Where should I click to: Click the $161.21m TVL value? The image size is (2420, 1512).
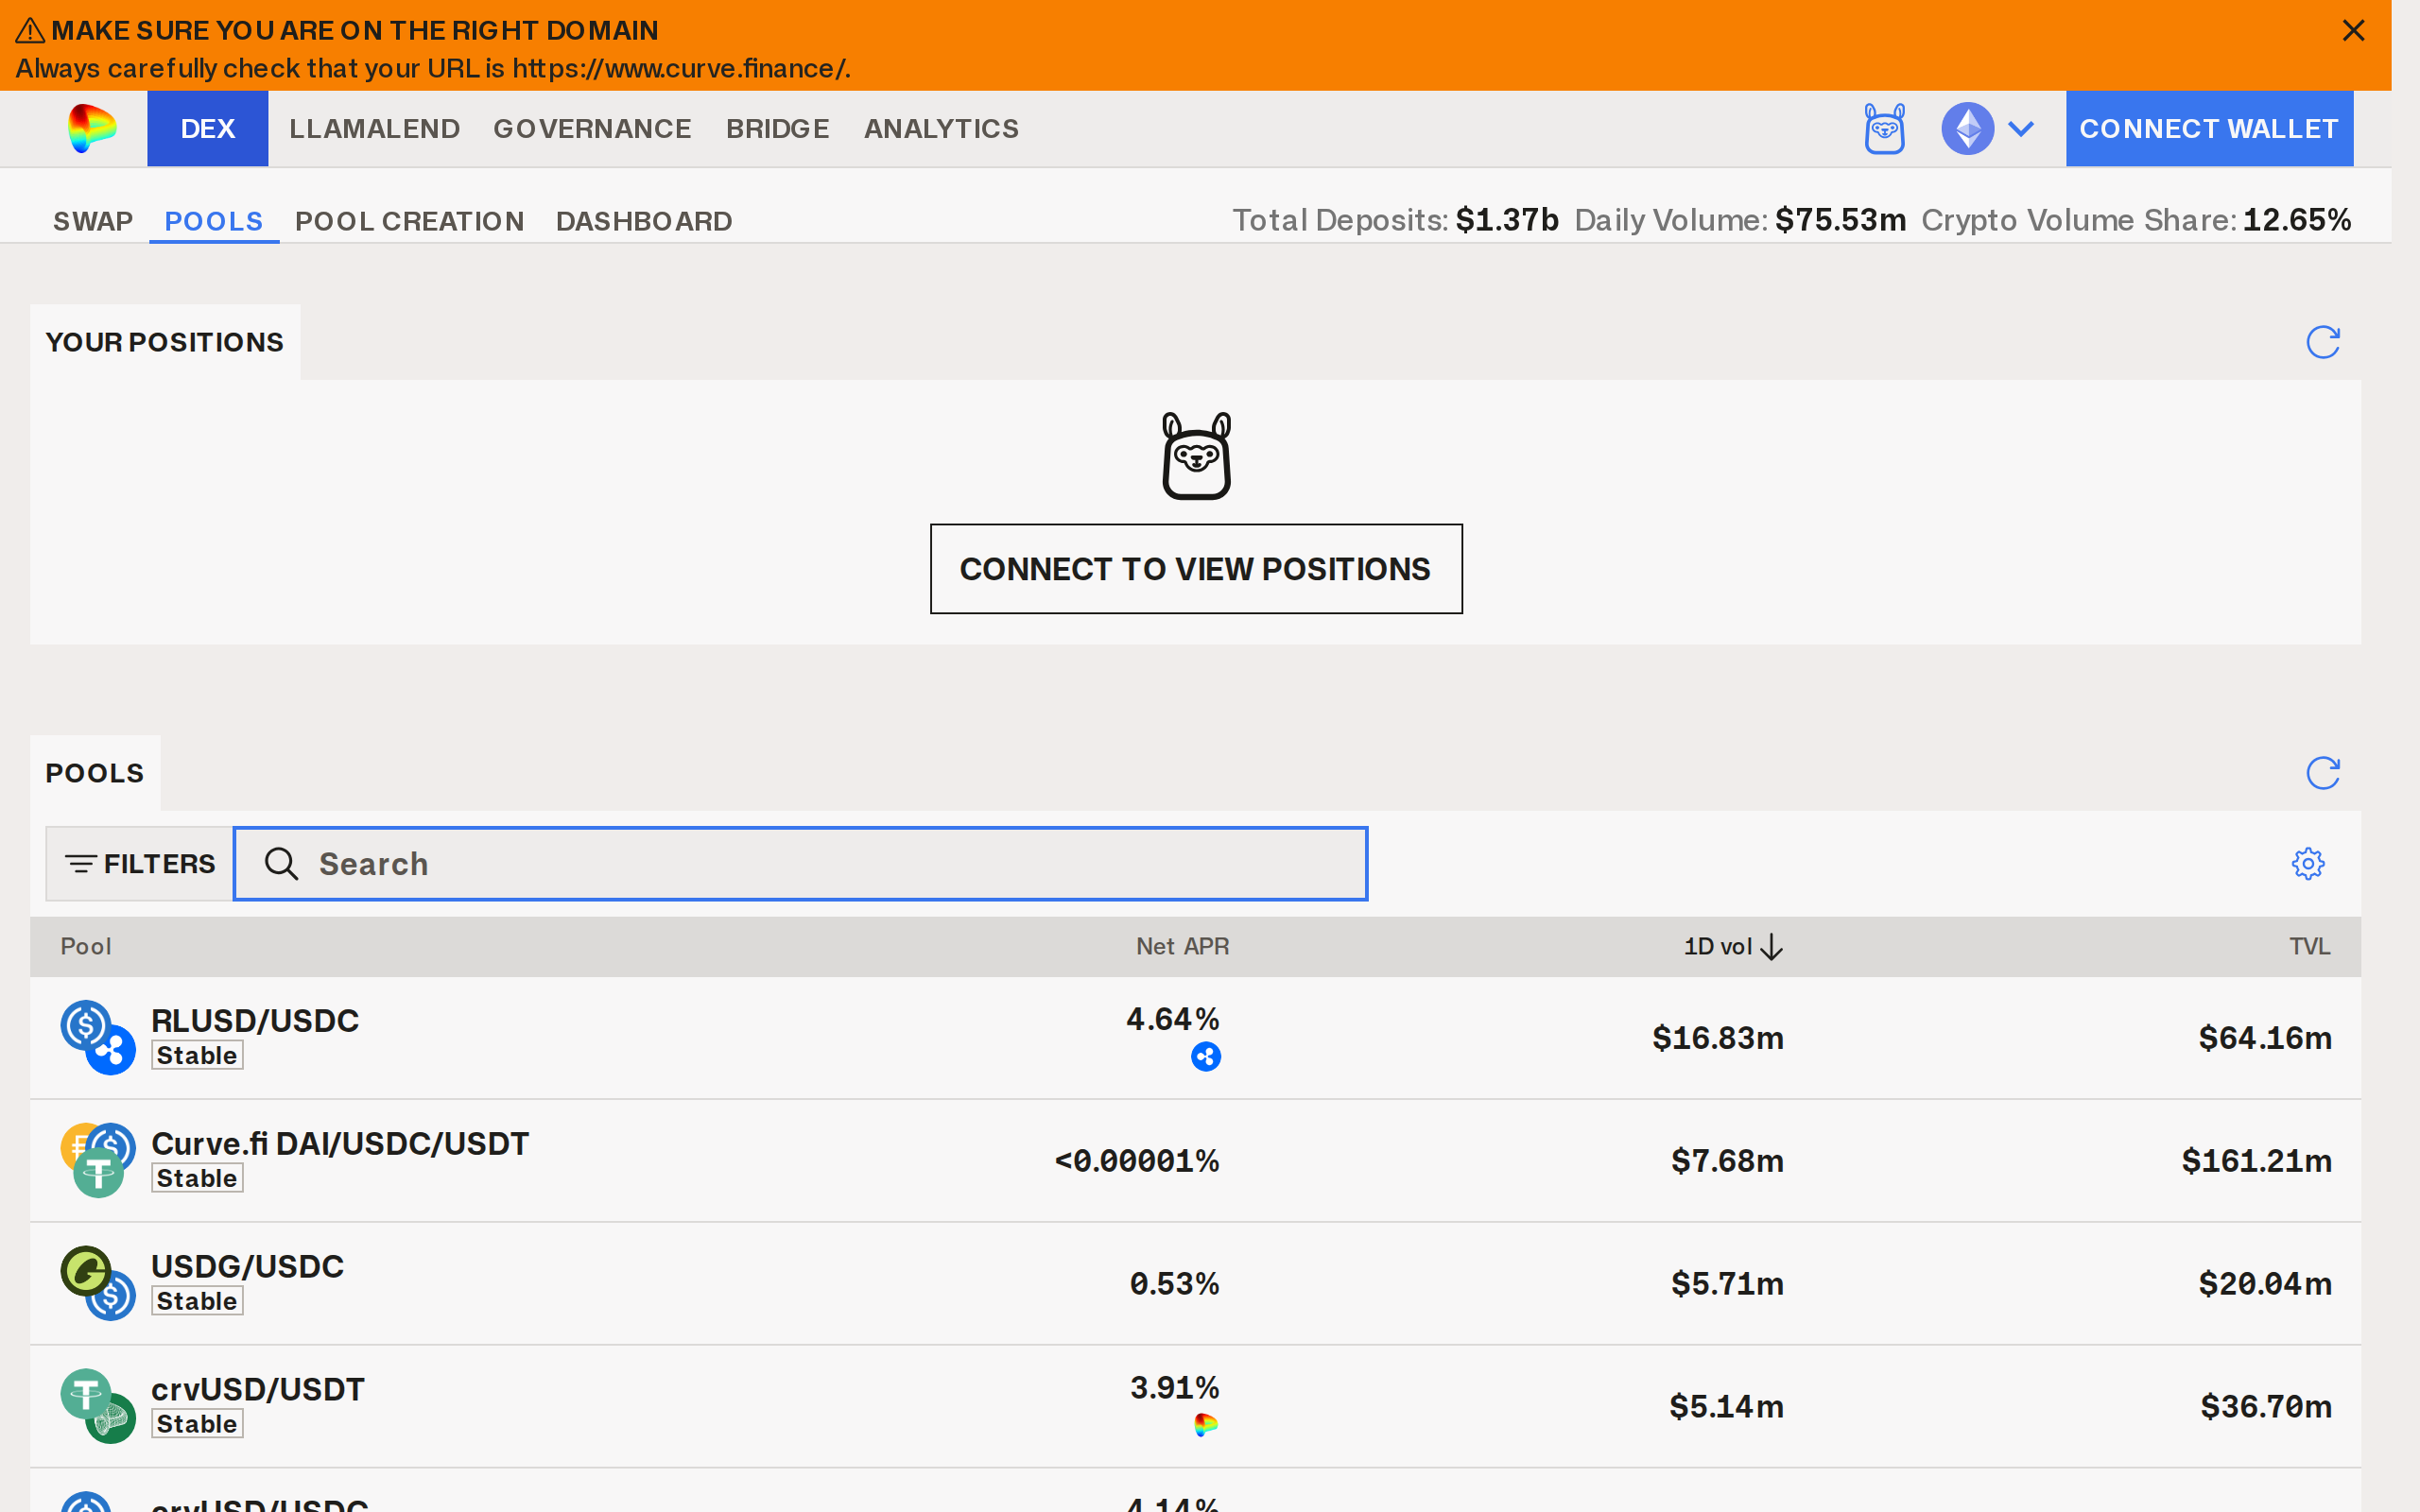pos(2257,1161)
